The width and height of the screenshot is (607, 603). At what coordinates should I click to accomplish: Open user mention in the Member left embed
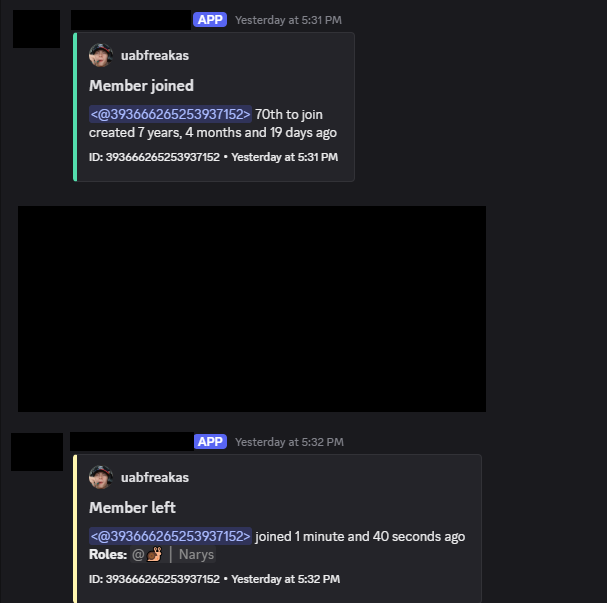170,536
